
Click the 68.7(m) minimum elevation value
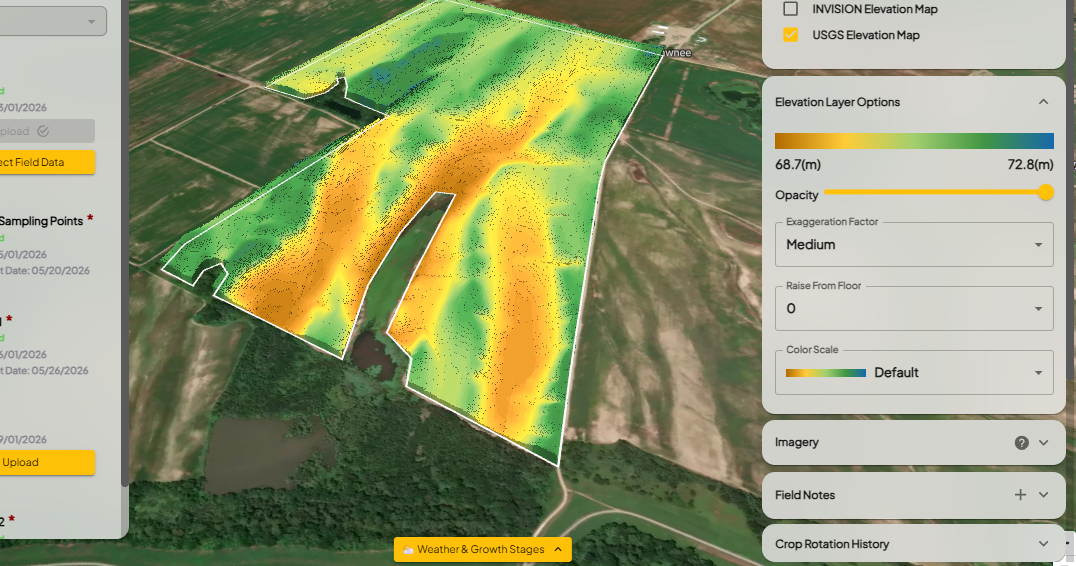797,165
